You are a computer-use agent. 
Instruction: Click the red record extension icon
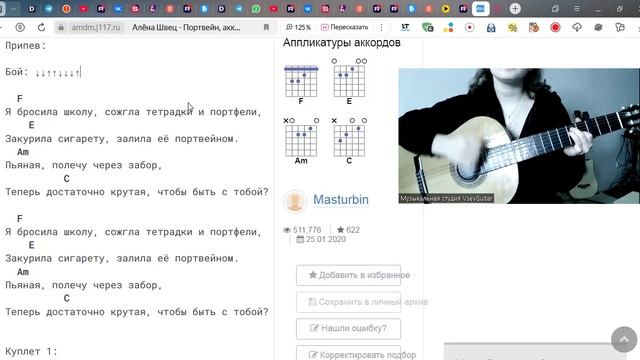pos(555,27)
